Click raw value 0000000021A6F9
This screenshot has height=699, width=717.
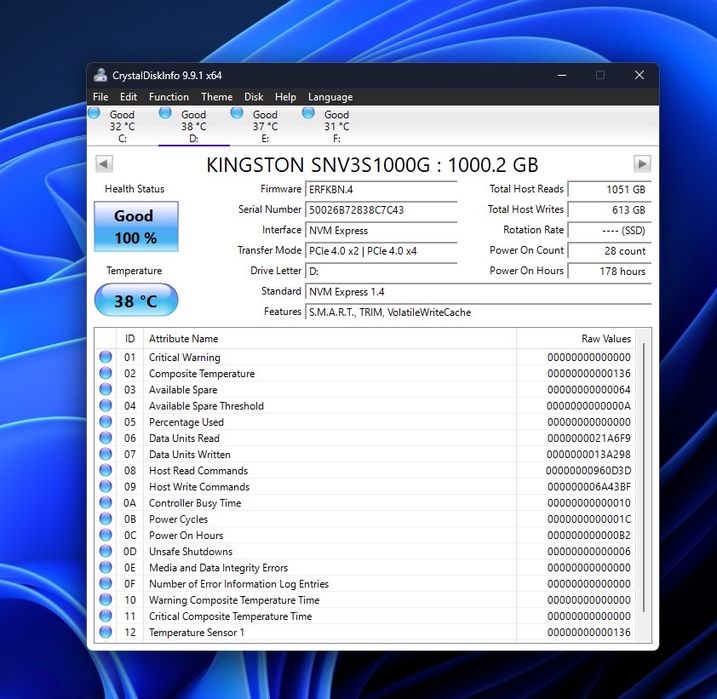(x=589, y=438)
